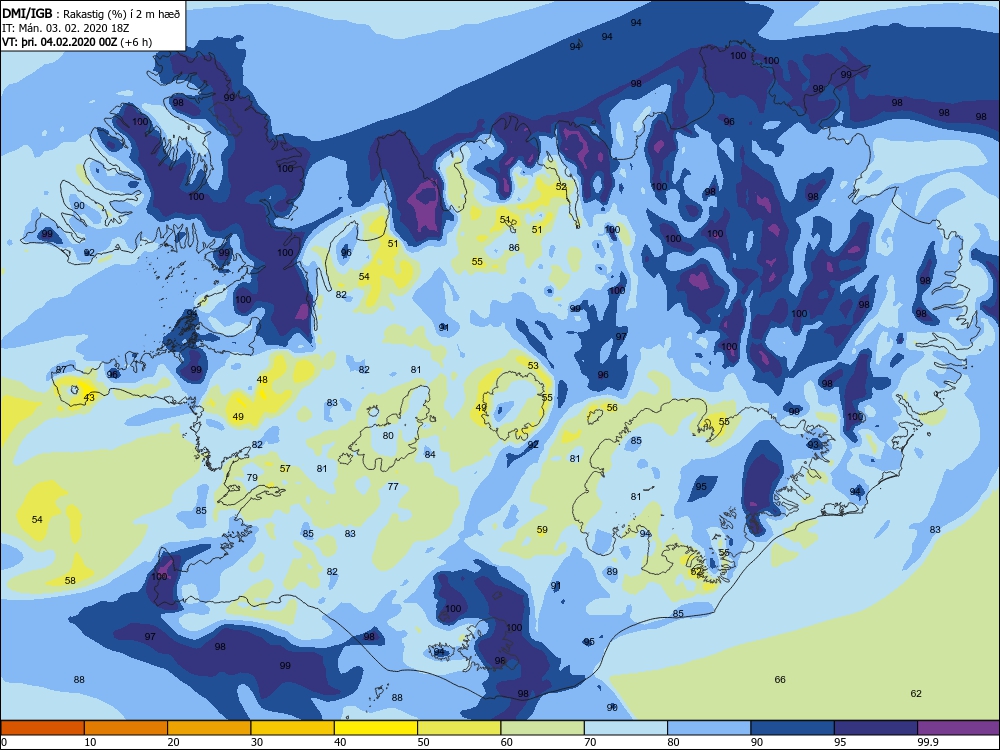
Task: Click the map value '89'
Action: point(612,572)
